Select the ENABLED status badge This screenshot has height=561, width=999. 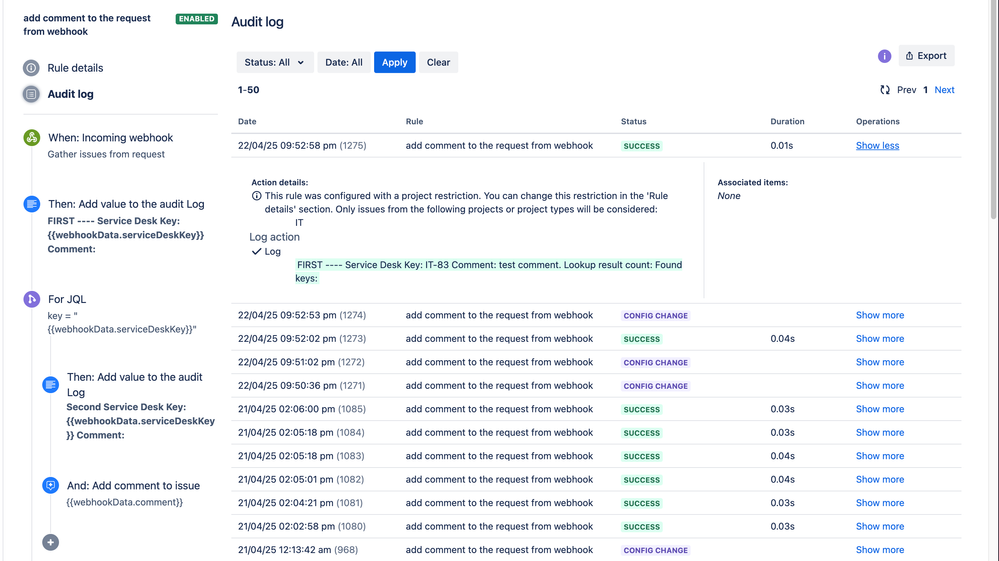point(197,19)
